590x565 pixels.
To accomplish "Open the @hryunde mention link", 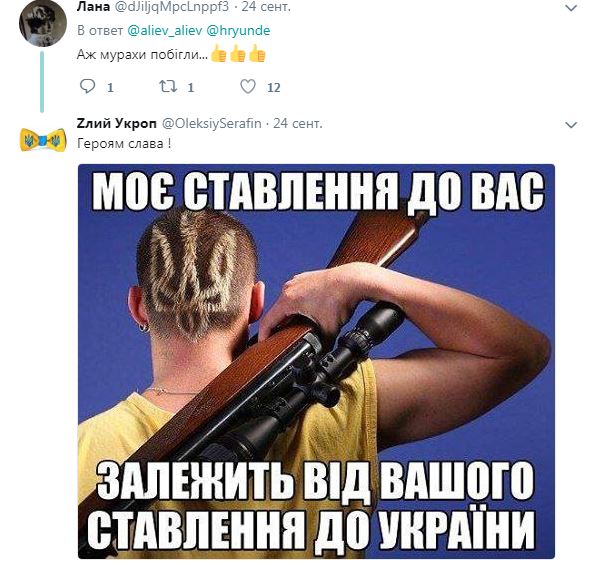I will (x=238, y=30).
